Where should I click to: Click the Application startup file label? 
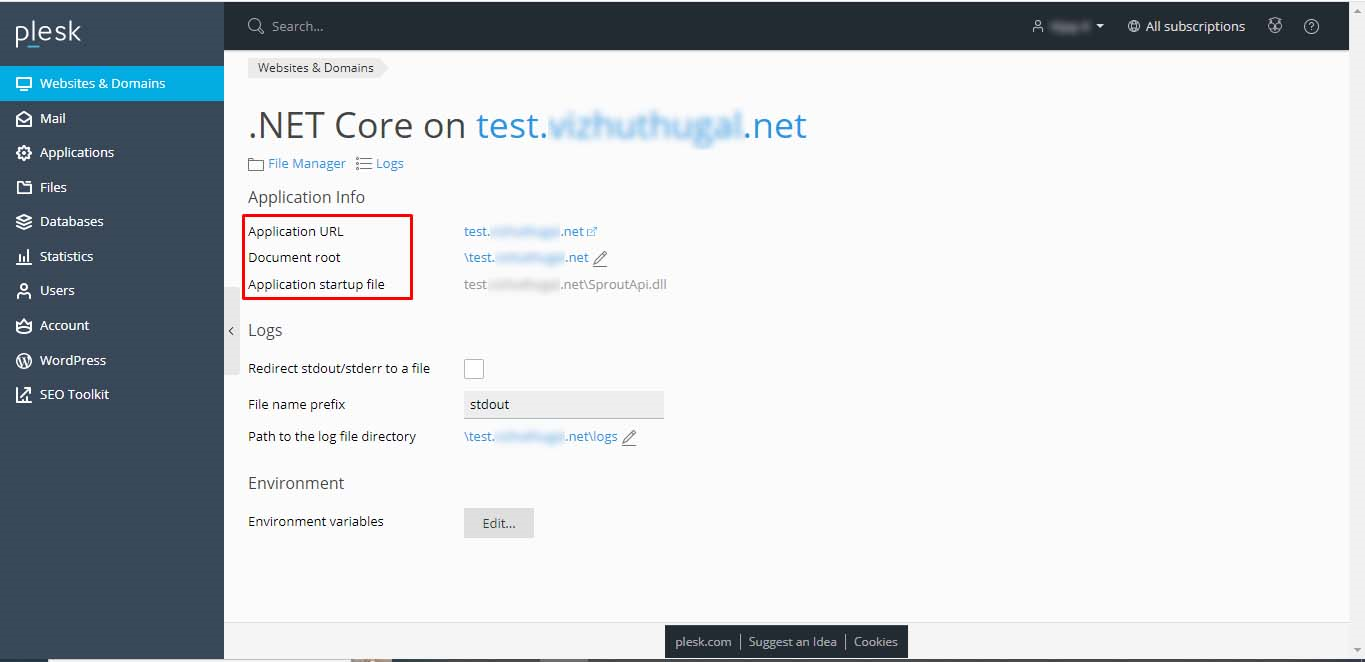316,284
